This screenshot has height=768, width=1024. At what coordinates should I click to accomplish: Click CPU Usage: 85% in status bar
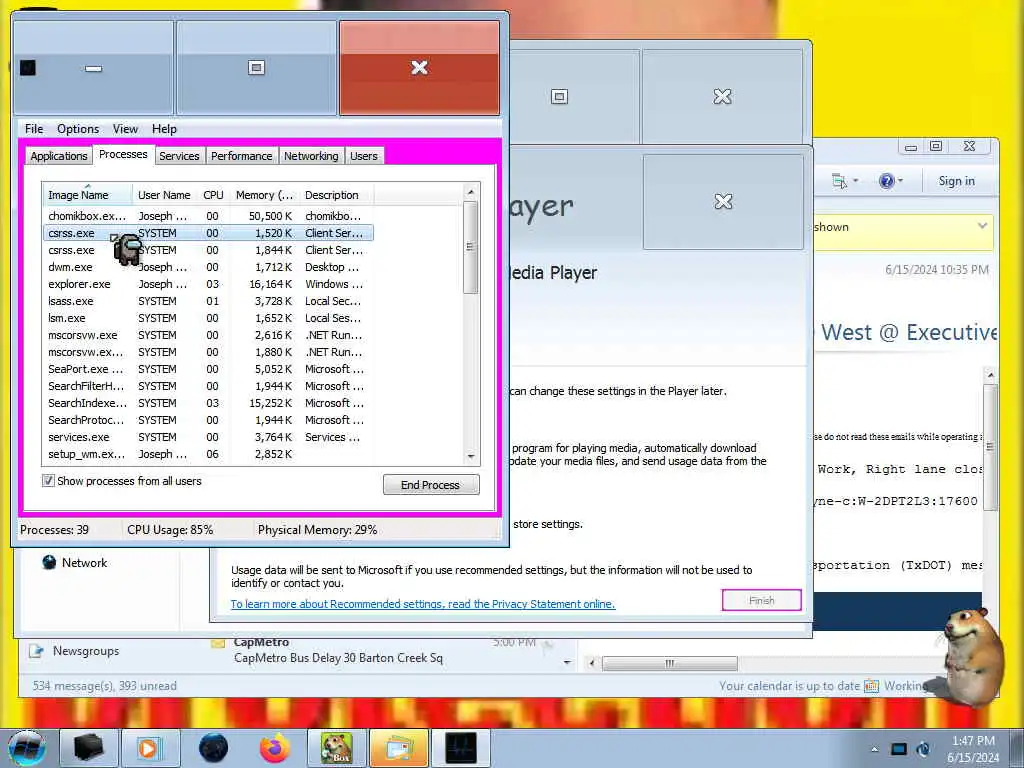[170, 530]
